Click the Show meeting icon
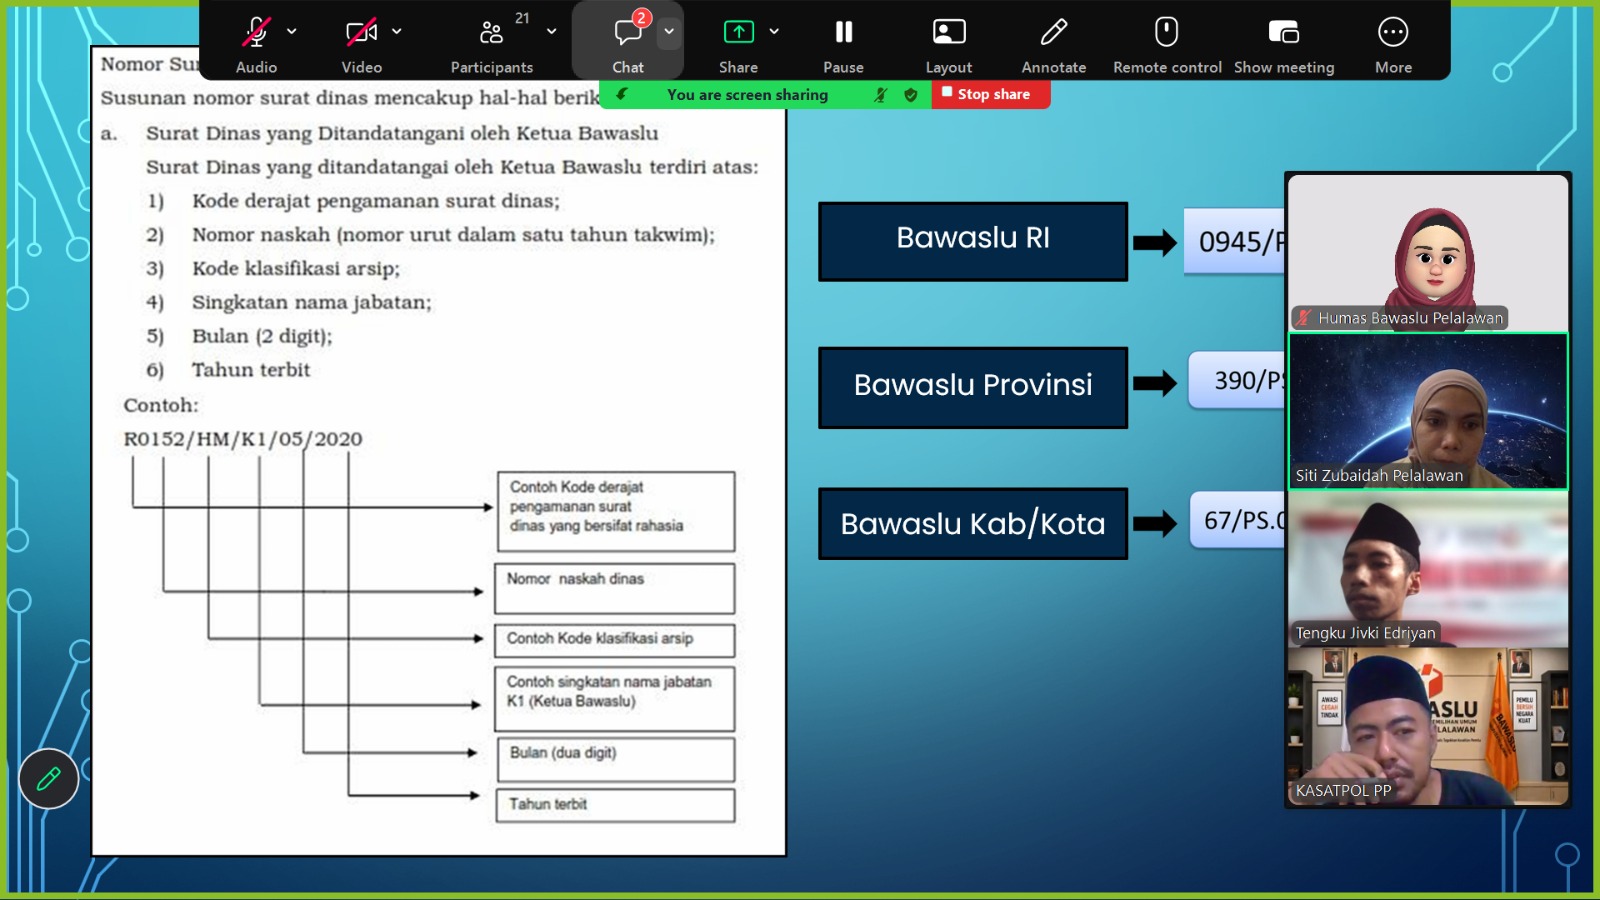Image resolution: width=1600 pixels, height=900 pixels. tap(1284, 32)
